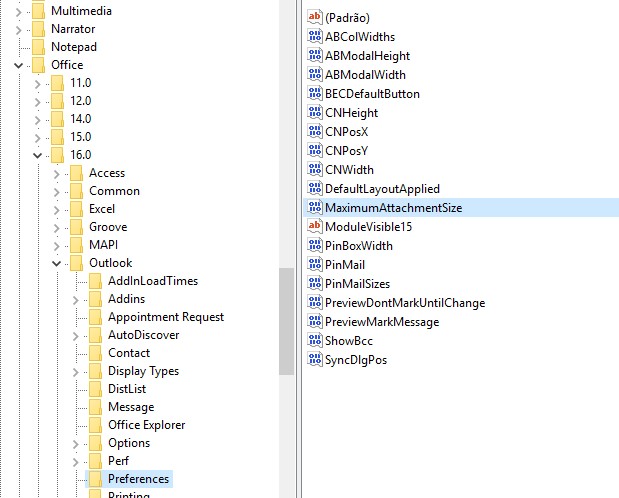619x498 pixels.
Task: Click the BECDefaultButton value icon
Action: 315,93
